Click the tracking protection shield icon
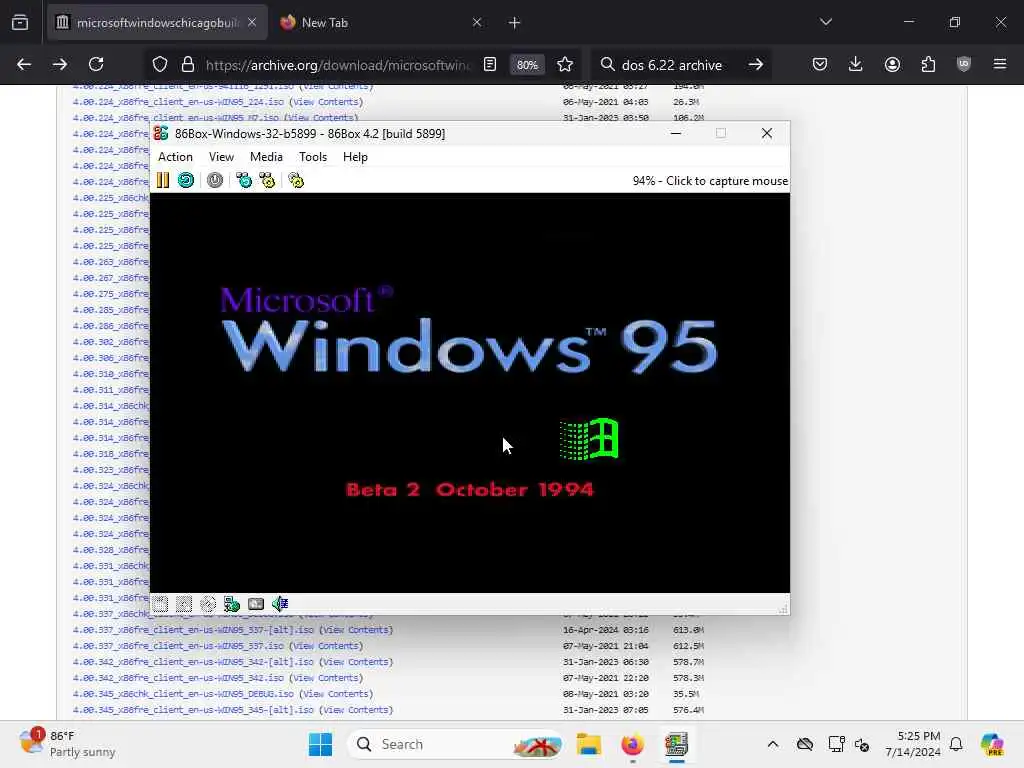 click(x=160, y=65)
